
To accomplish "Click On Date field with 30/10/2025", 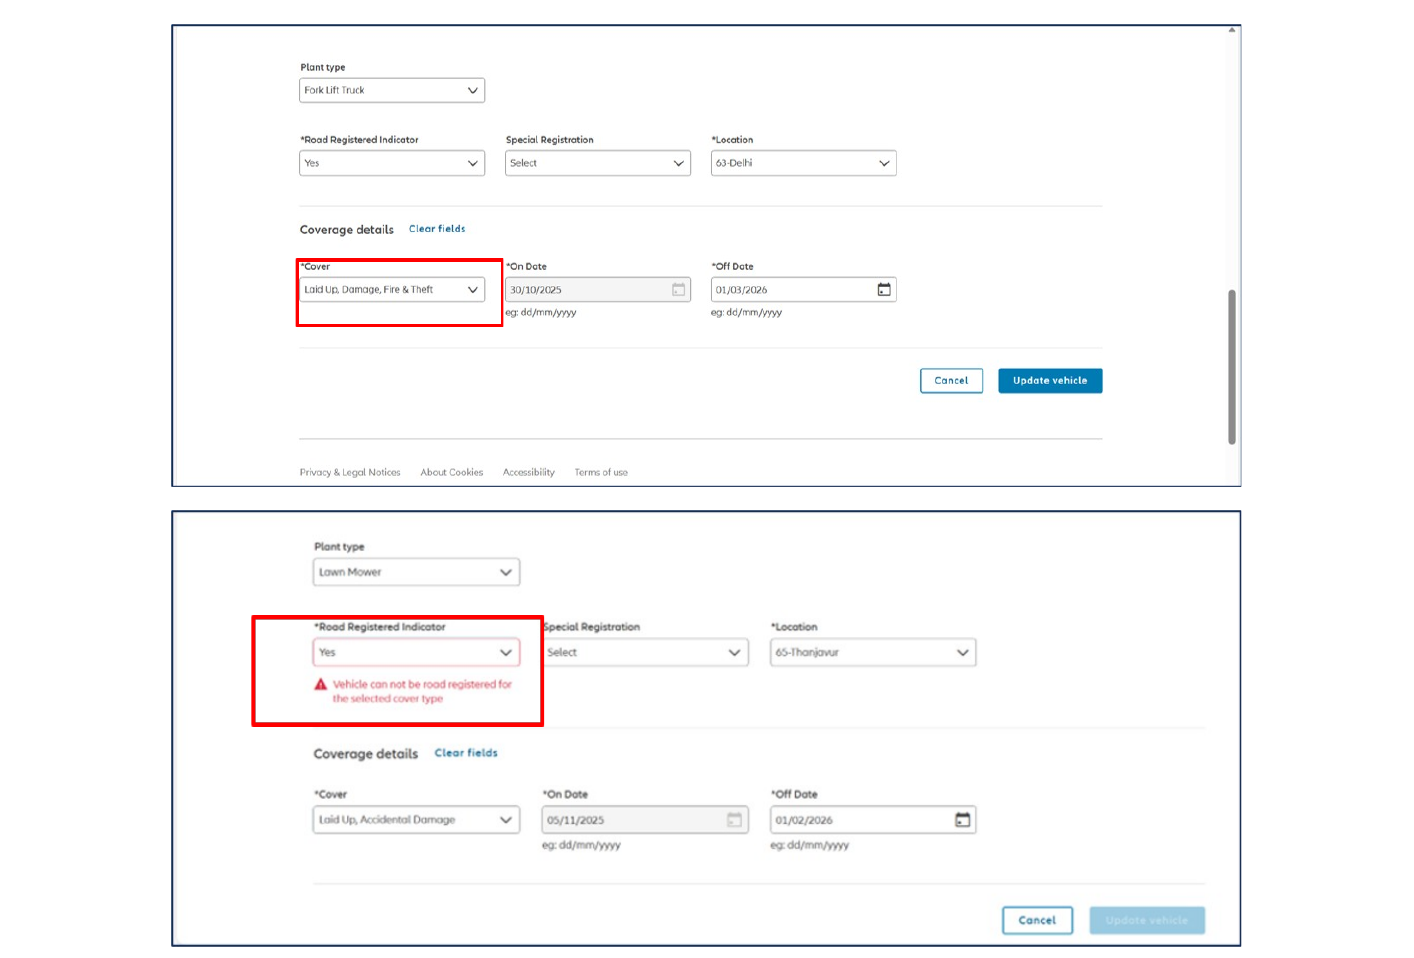I will pos(598,290).
